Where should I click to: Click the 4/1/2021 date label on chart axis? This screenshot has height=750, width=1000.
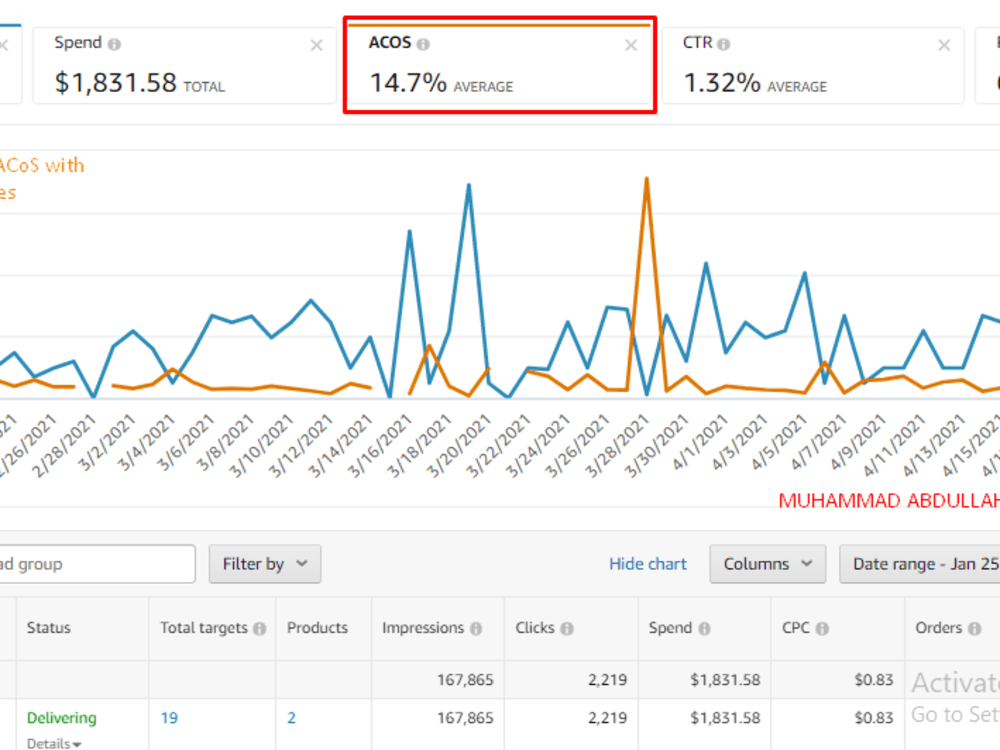click(x=699, y=443)
